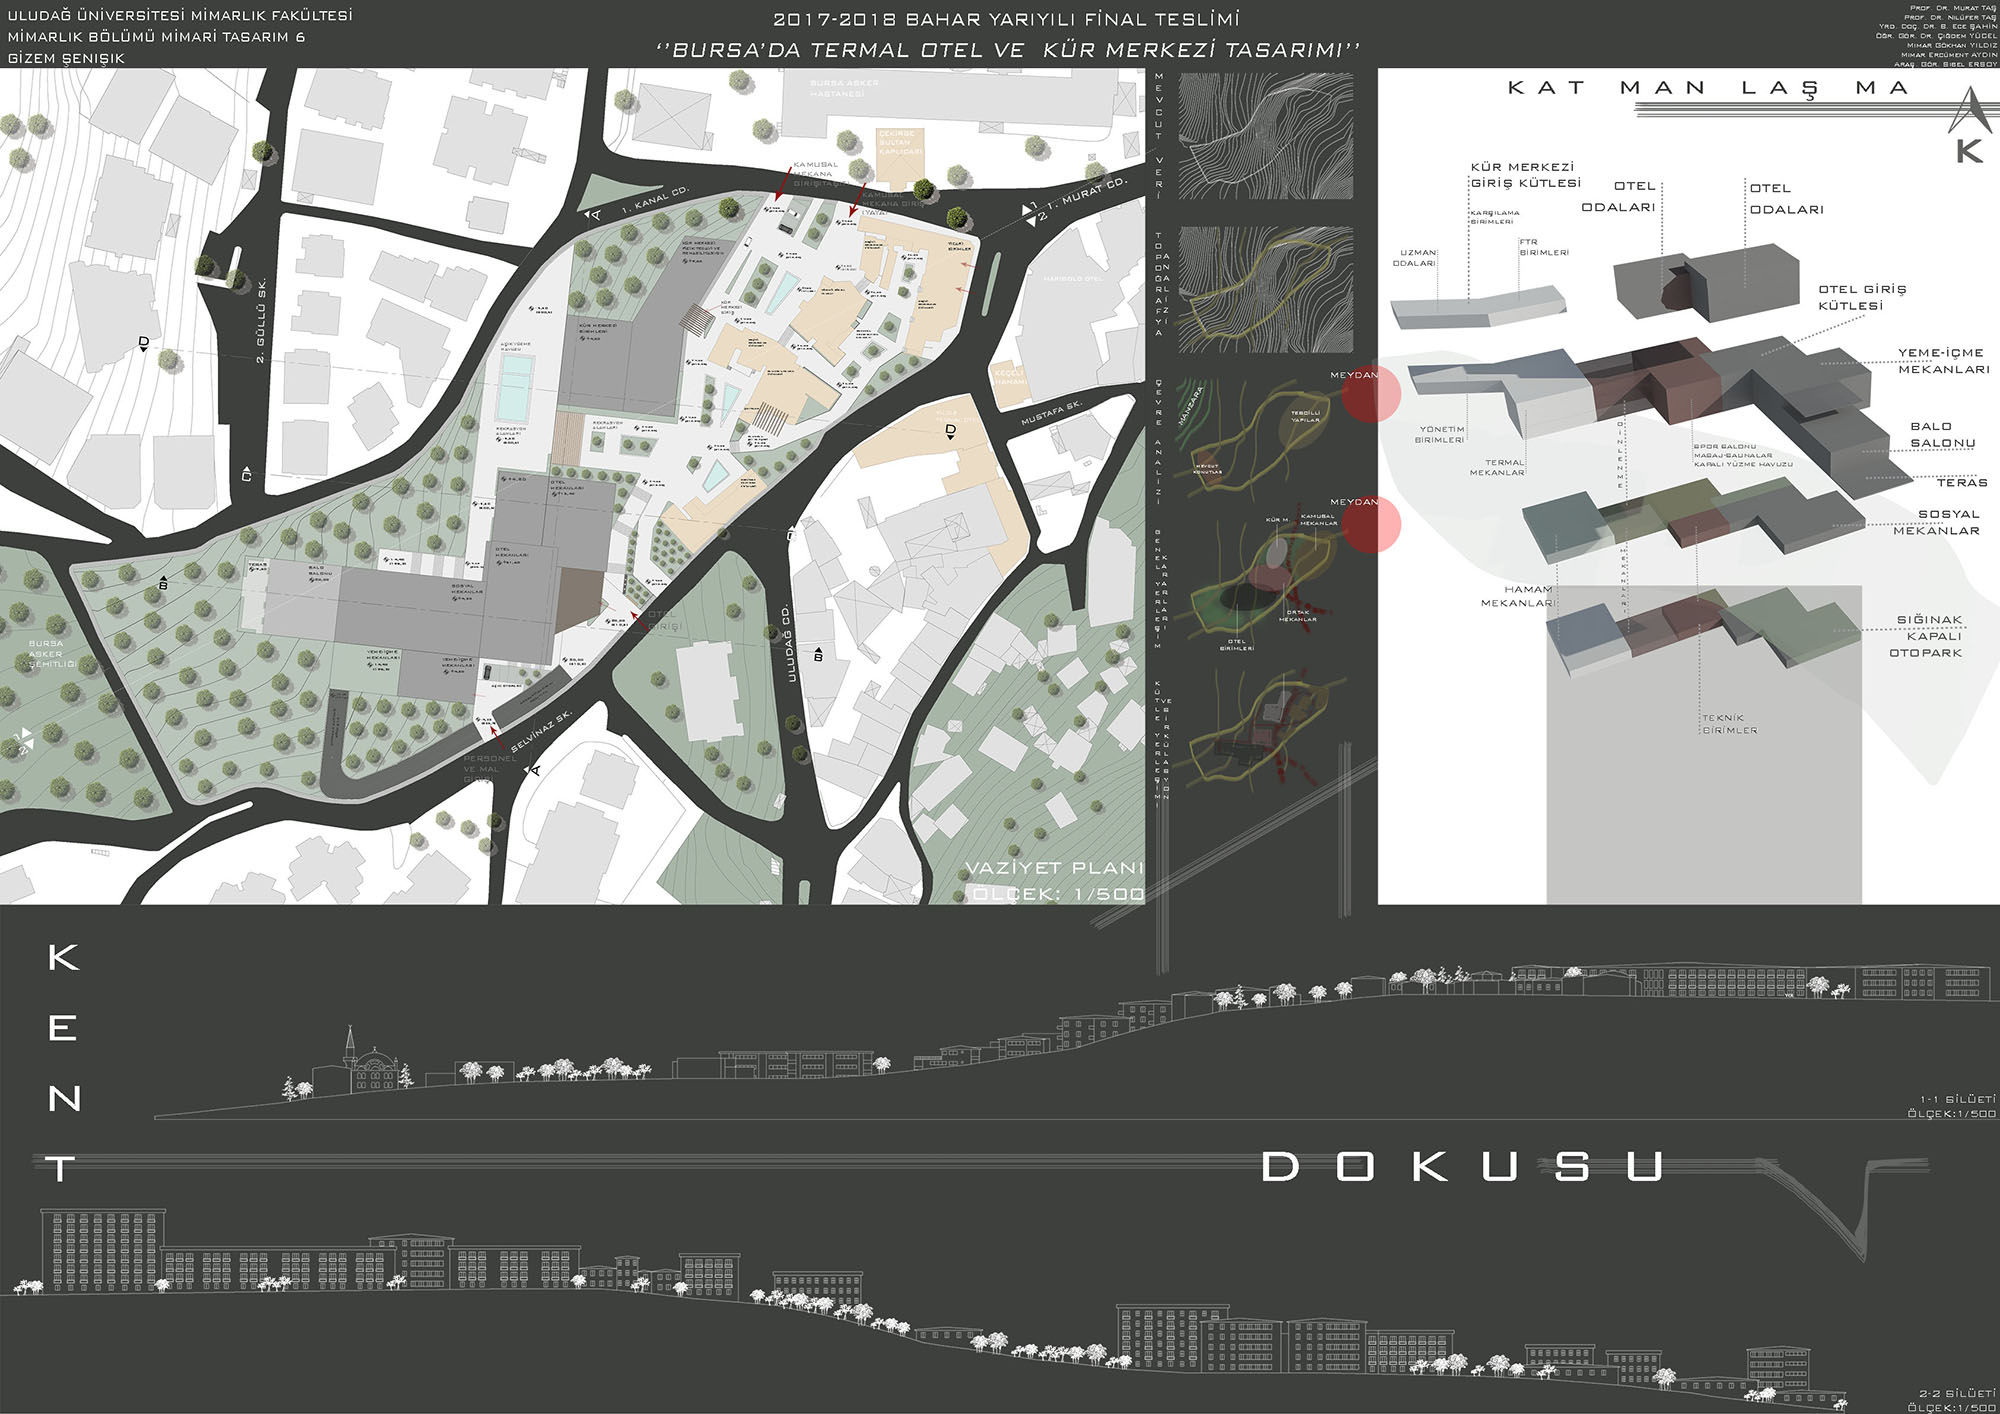Click the 'MİMARLIK BÖLÜMÜ MİMARİ TASARIM 6' line

point(156,37)
